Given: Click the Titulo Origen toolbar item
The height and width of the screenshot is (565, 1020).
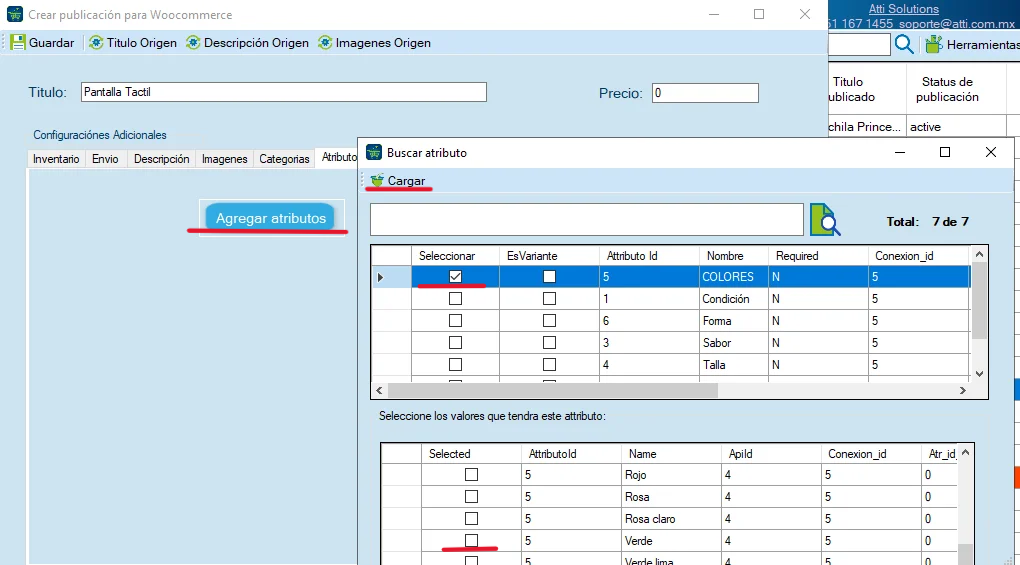Looking at the screenshot, I should 133,43.
